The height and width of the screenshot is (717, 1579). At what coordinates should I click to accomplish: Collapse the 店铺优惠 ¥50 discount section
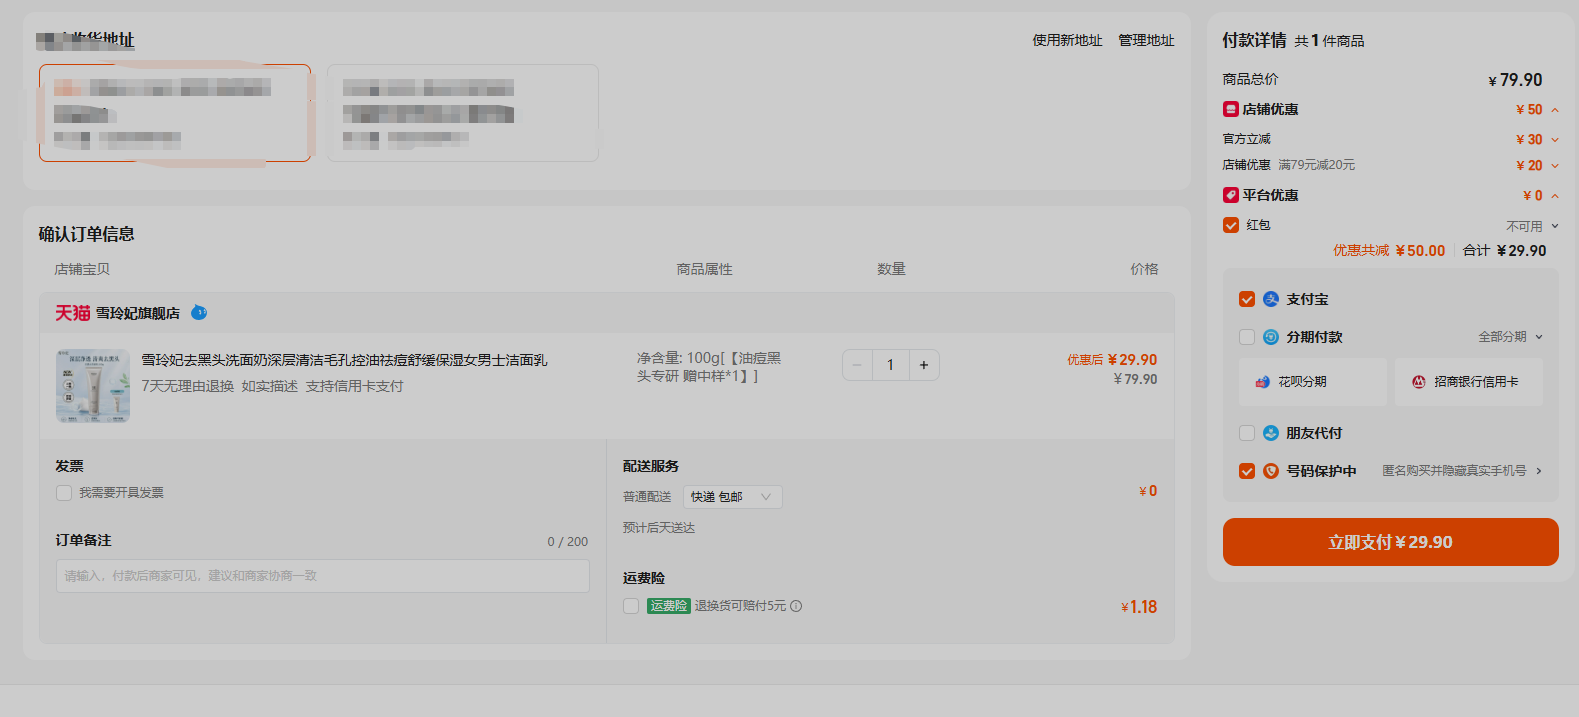point(1555,110)
